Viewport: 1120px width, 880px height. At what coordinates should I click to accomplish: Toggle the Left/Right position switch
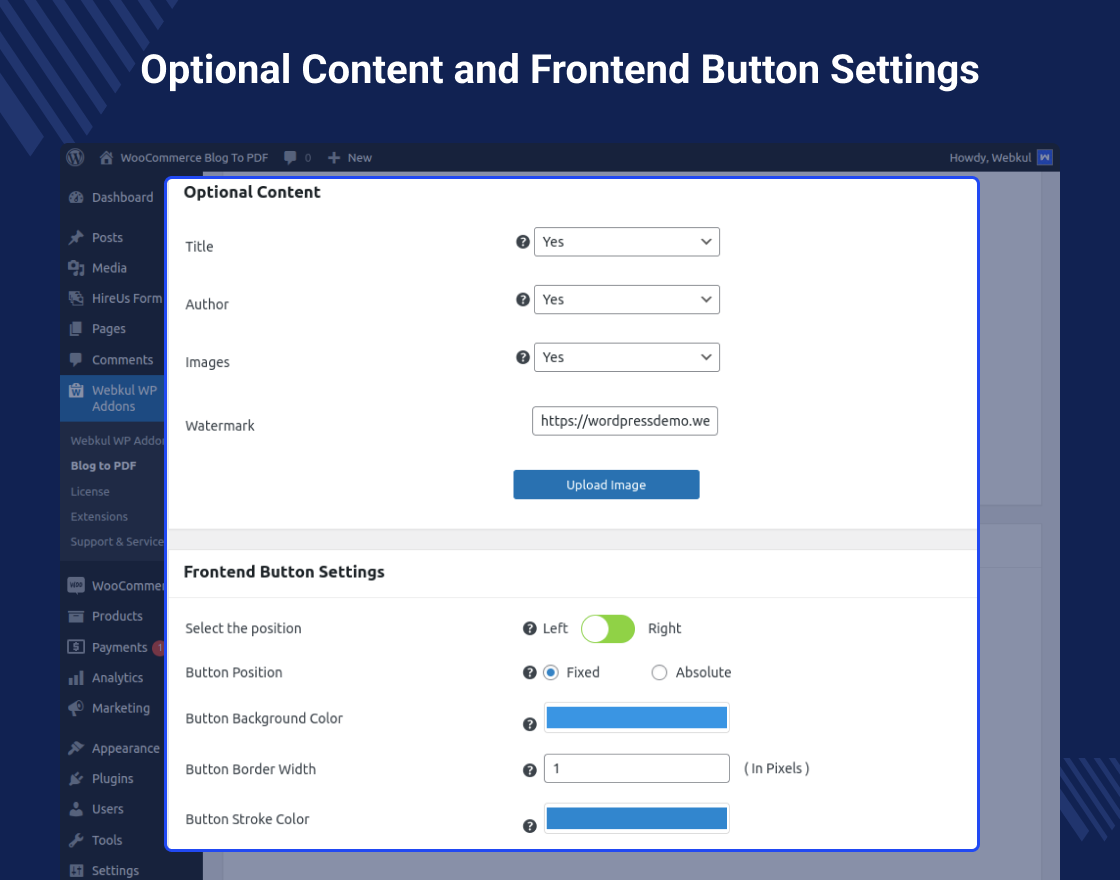click(x=608, y=628)
